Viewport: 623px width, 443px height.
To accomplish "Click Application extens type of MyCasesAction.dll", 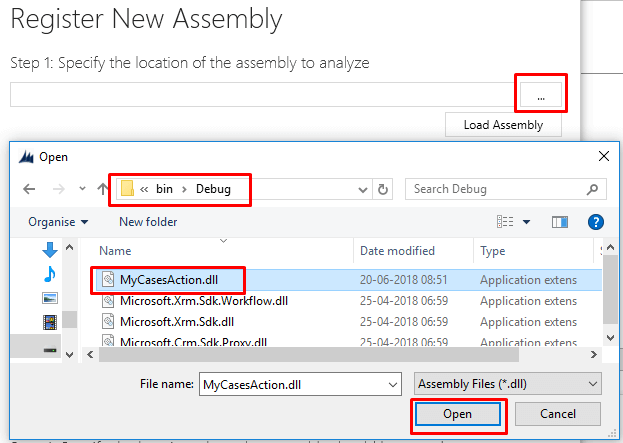I will tap(528, 280).
